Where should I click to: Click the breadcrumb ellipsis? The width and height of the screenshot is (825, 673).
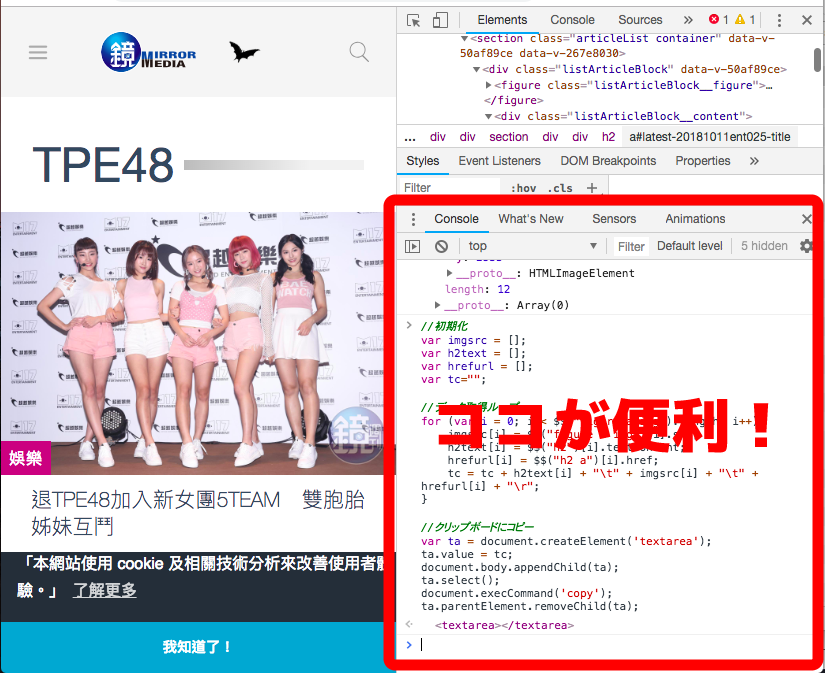coord(410,138)
